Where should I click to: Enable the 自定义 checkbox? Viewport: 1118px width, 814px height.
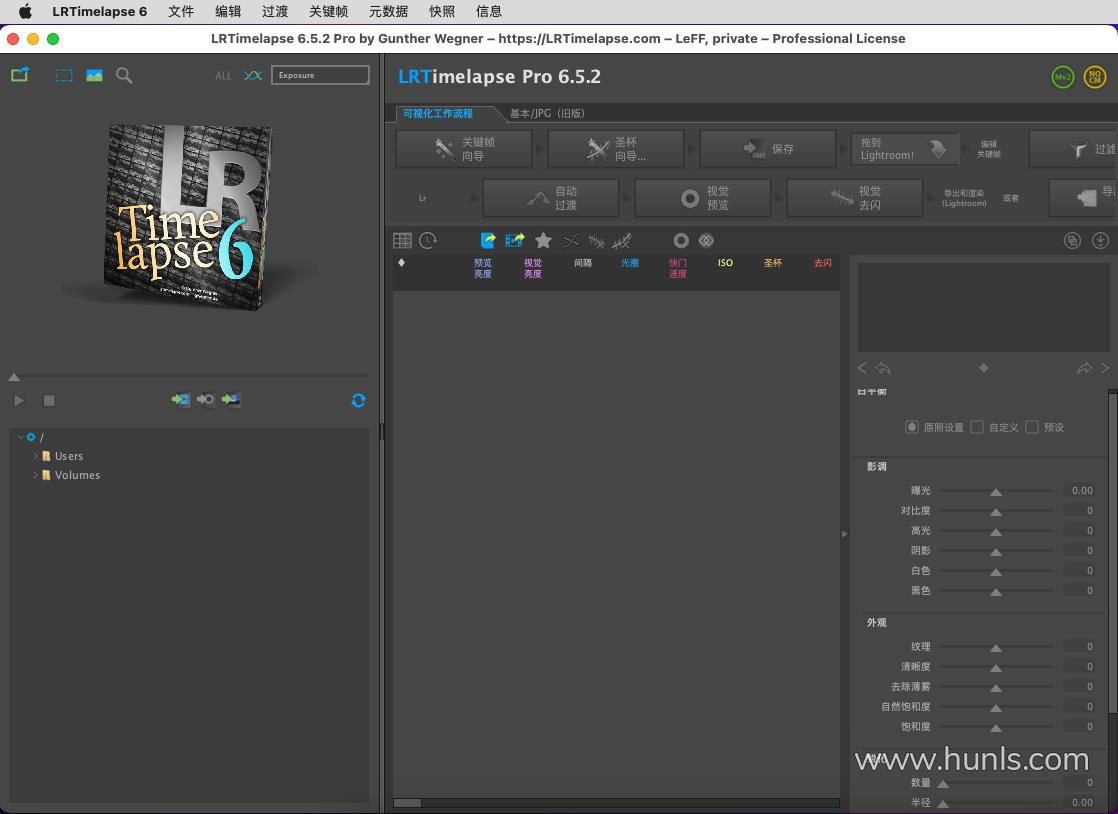tap(977, 427)
